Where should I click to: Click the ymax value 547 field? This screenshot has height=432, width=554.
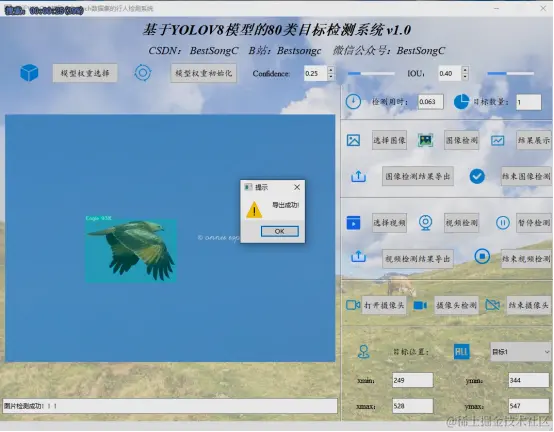pos(529,406)
